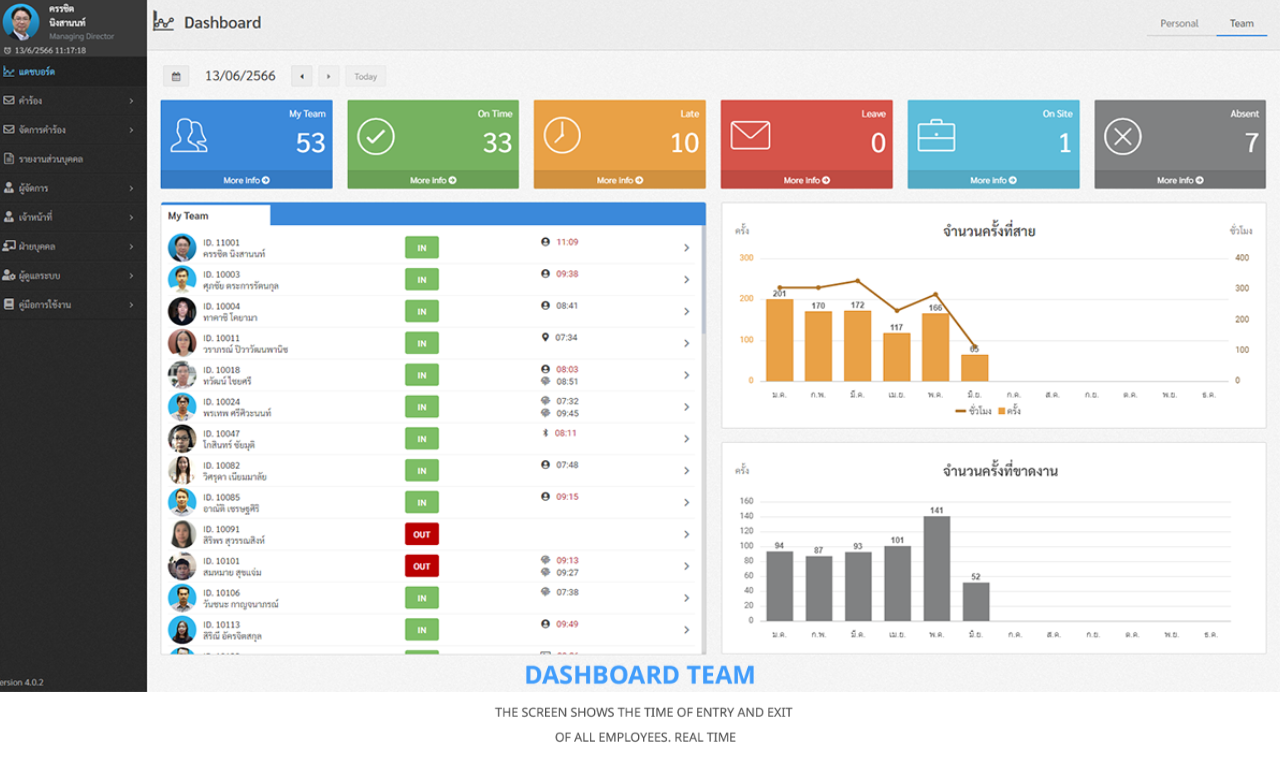1280x769 pixels.
Task: Click the Today button
Action: click(x=365, y=77)
